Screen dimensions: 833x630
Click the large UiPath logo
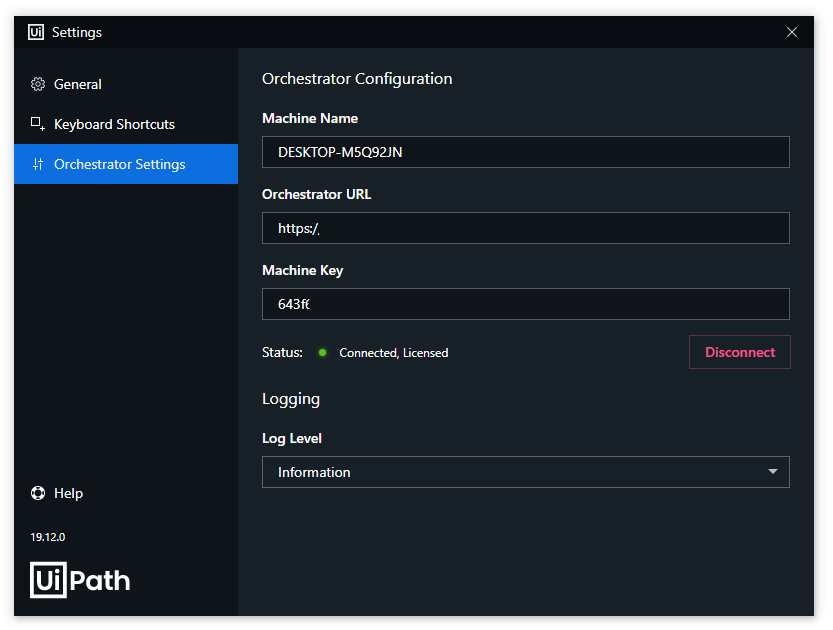pyautogui.click(x=80, y=580)
